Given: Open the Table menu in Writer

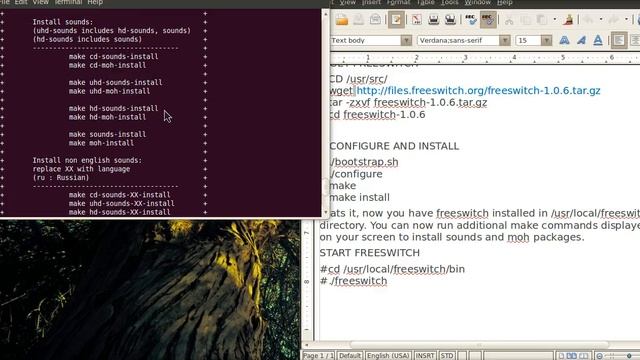Looking at the screenshot, I should click(425, 2).
